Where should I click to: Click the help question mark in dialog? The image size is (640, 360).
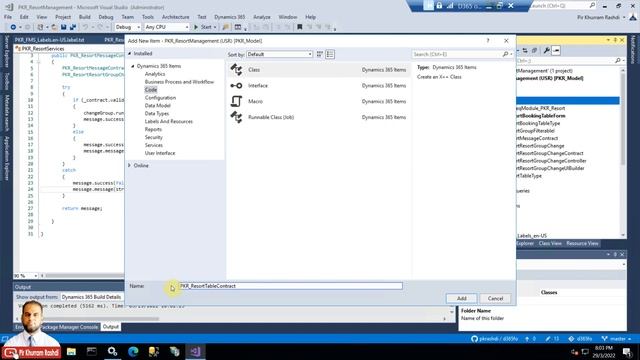coord(487,41)
